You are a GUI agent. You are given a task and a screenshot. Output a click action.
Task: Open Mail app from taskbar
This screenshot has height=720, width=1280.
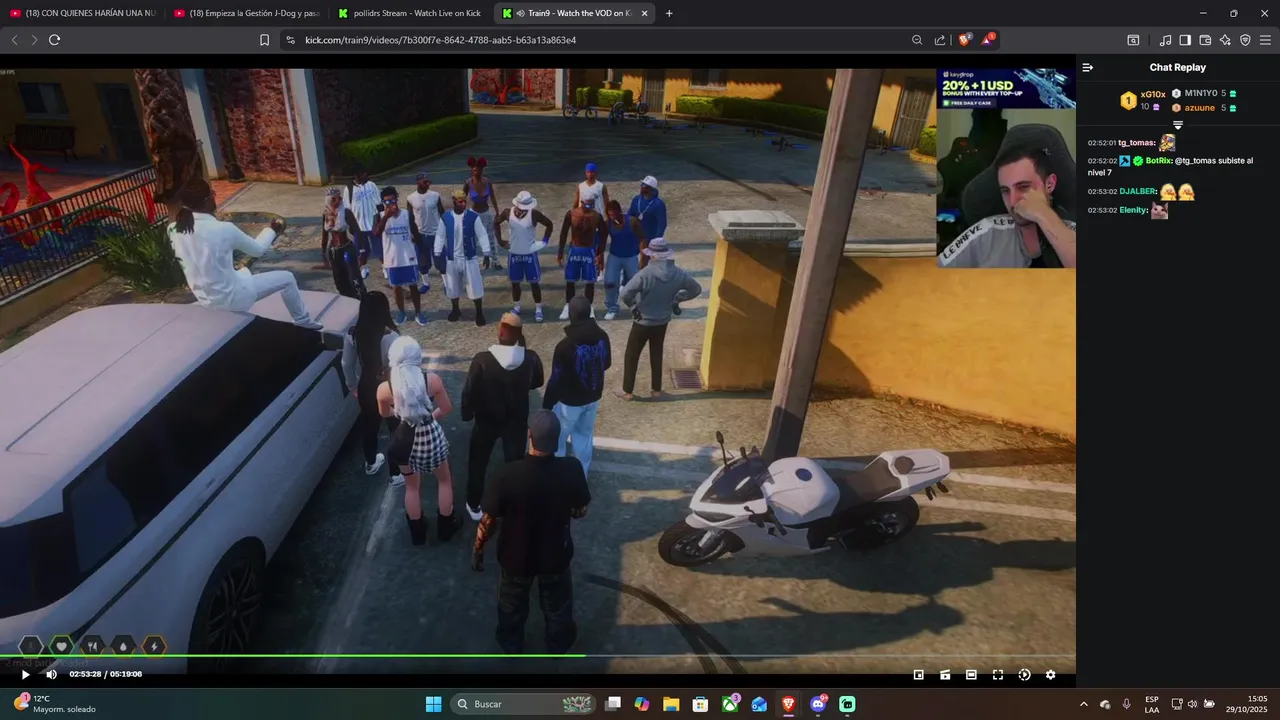[x=759, y=704]
